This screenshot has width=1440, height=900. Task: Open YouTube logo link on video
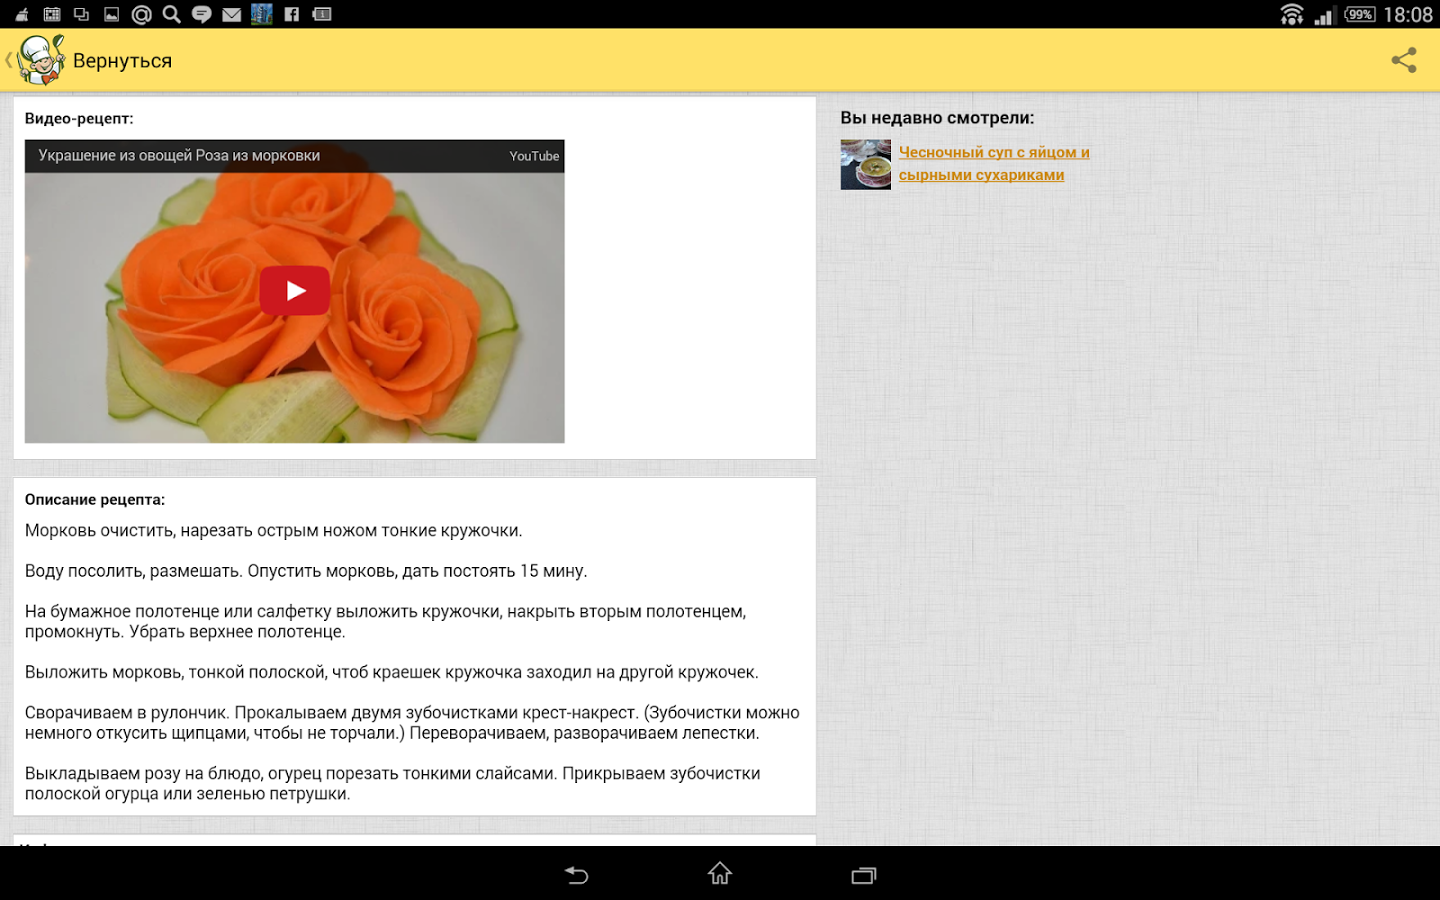(534, 156)
